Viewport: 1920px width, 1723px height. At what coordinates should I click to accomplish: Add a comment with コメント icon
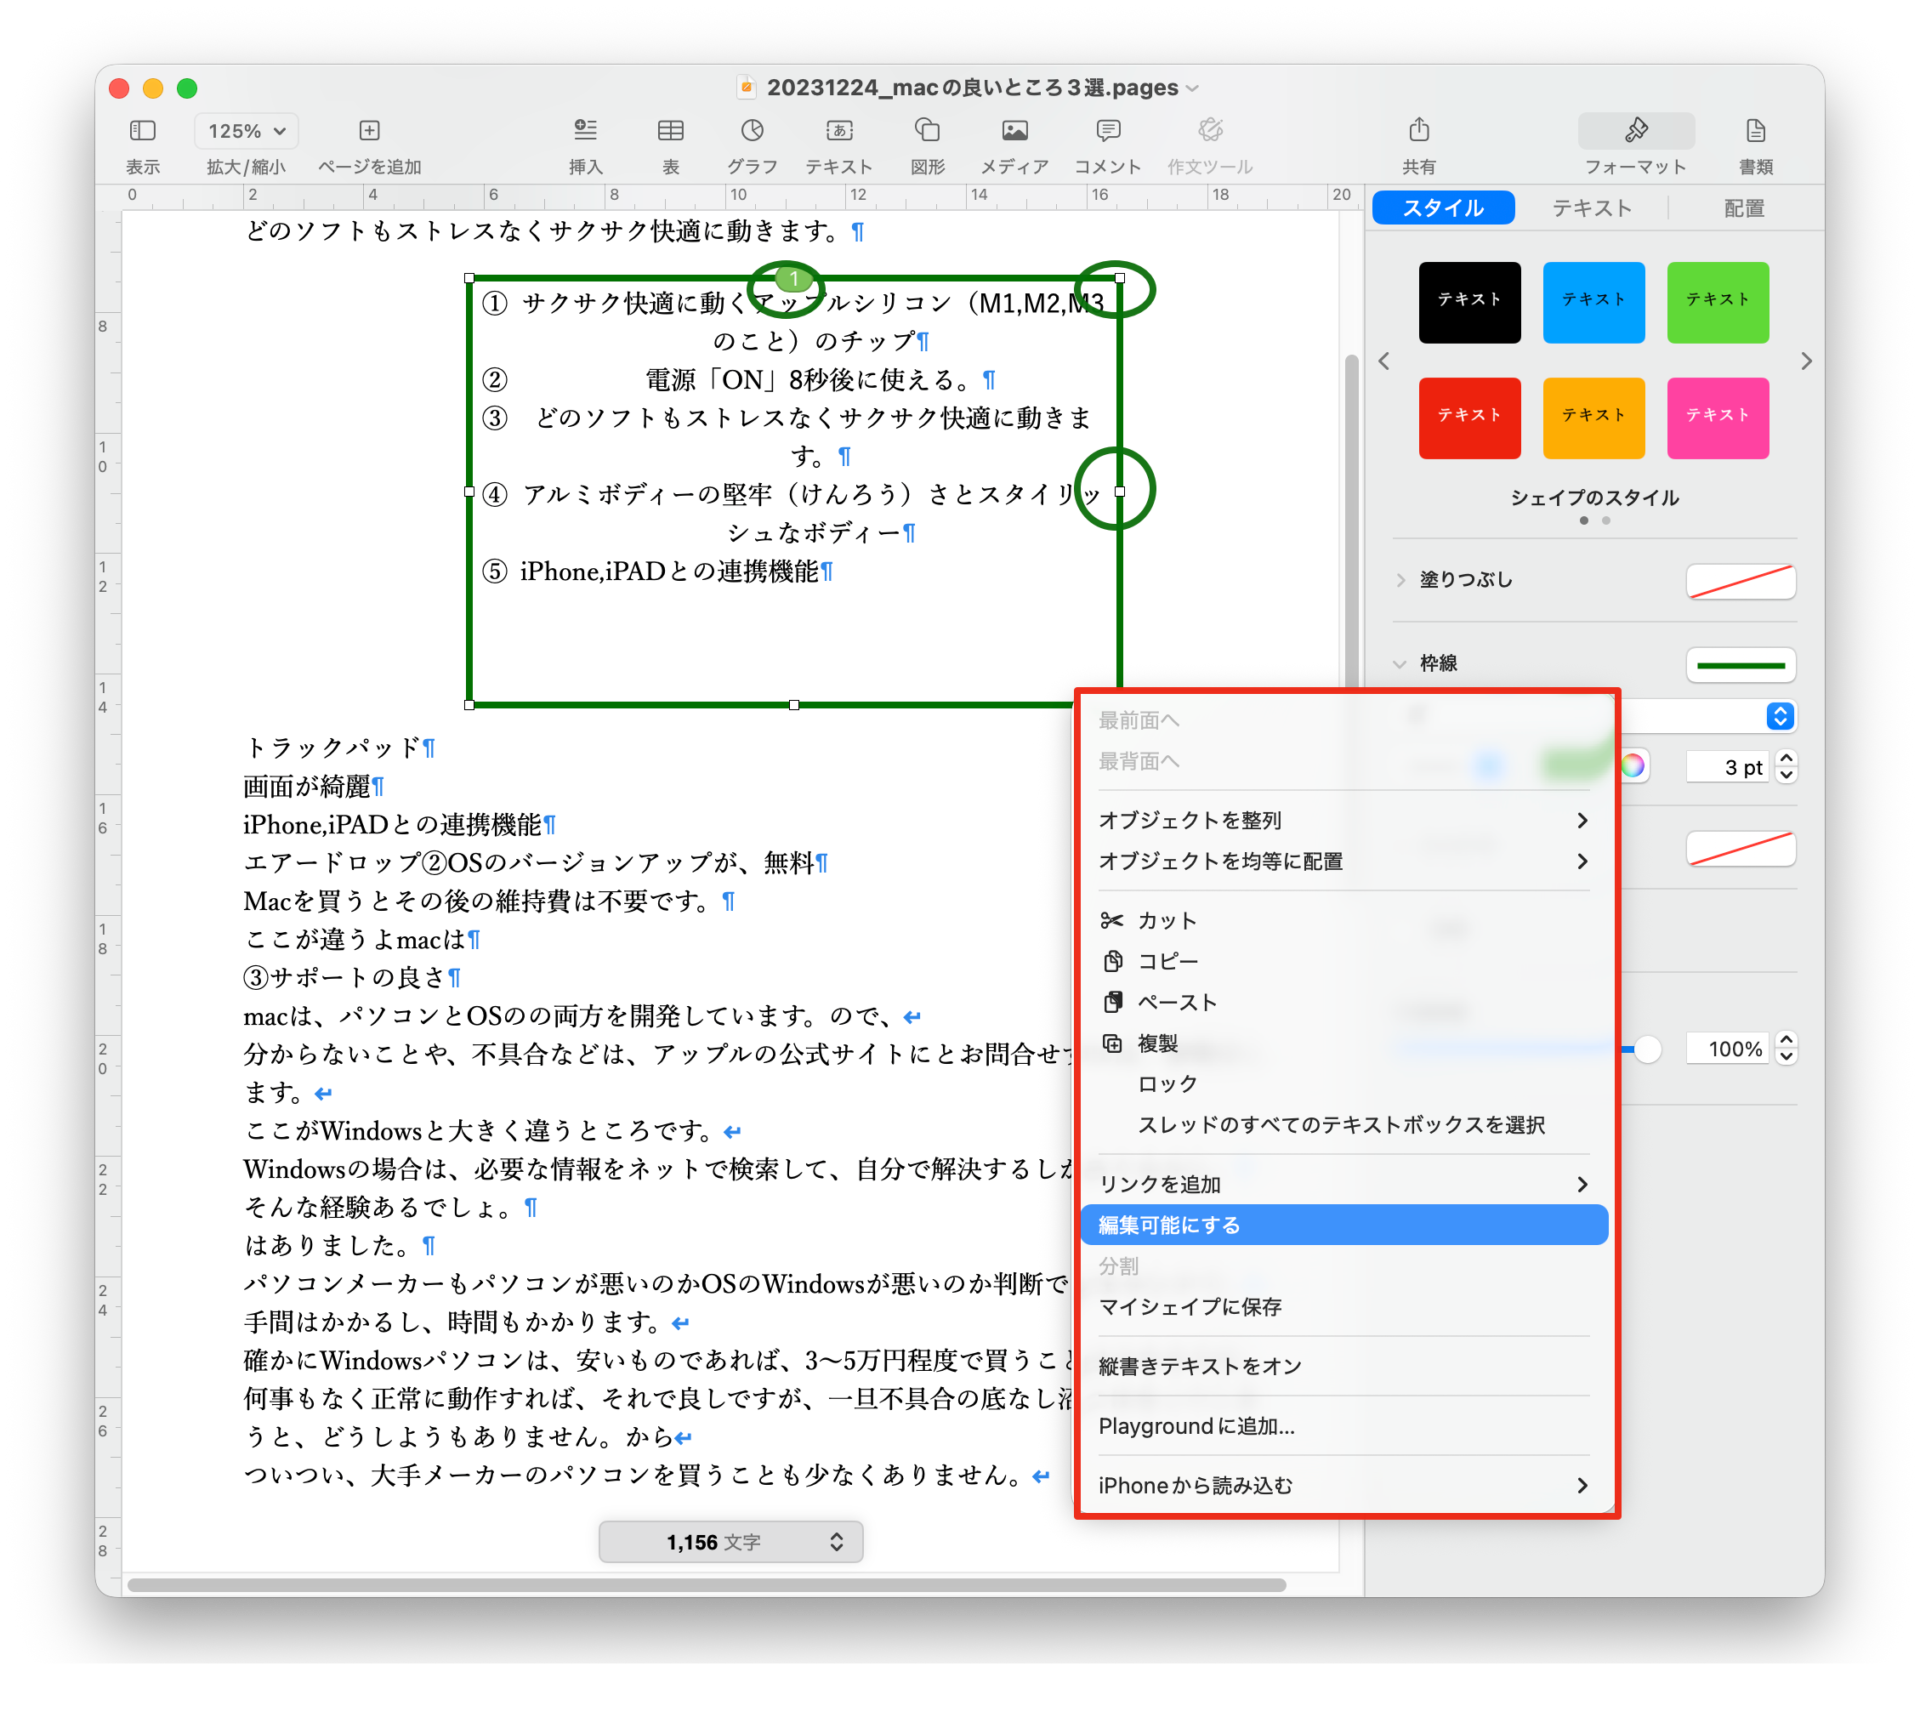[1107, 131]
